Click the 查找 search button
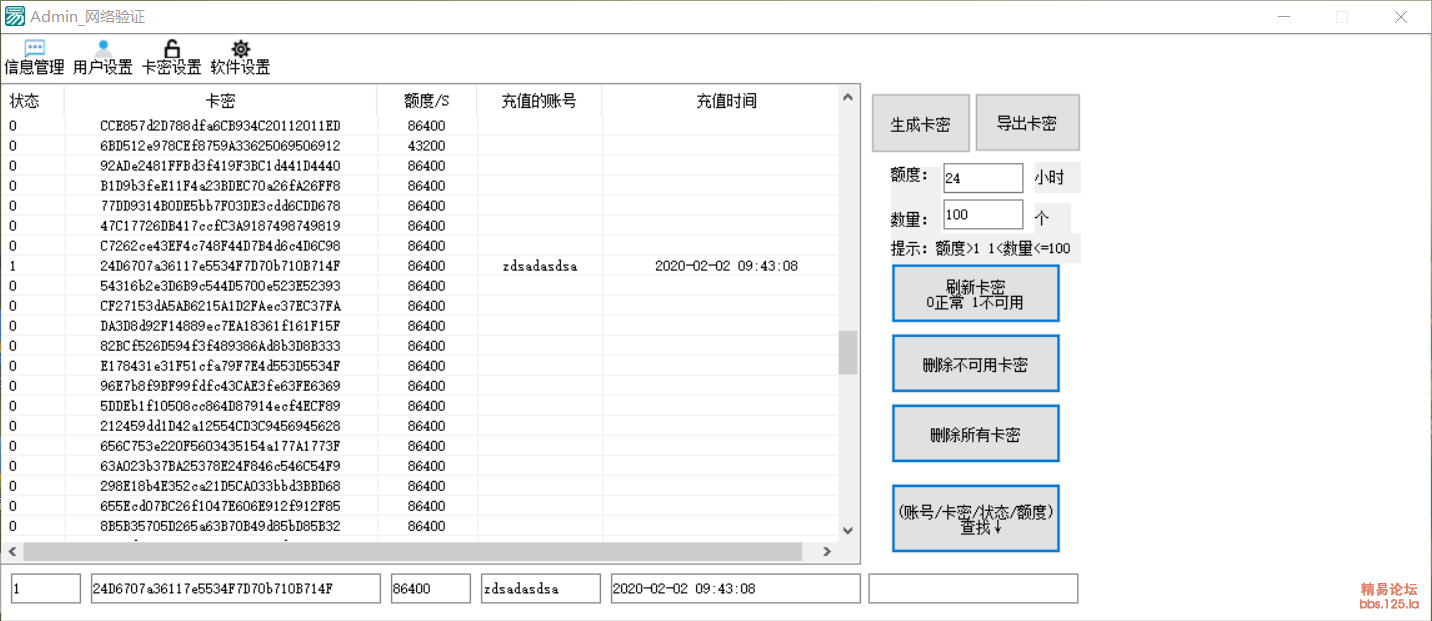This screenshot has height=621, width=1432. pos(975,519)
